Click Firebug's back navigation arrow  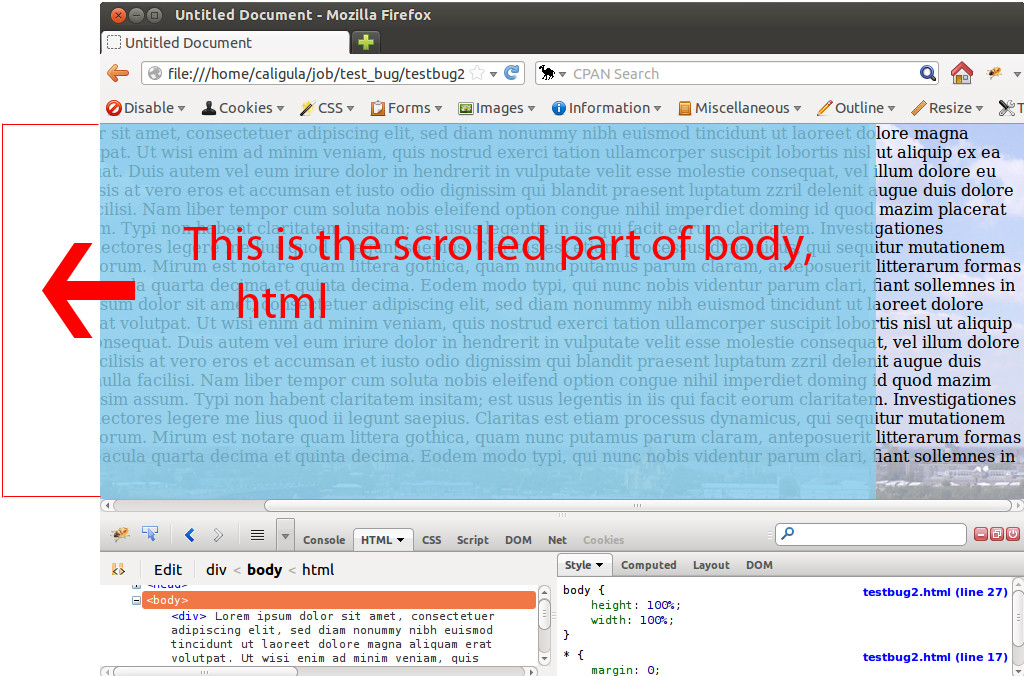click(190, 535)
